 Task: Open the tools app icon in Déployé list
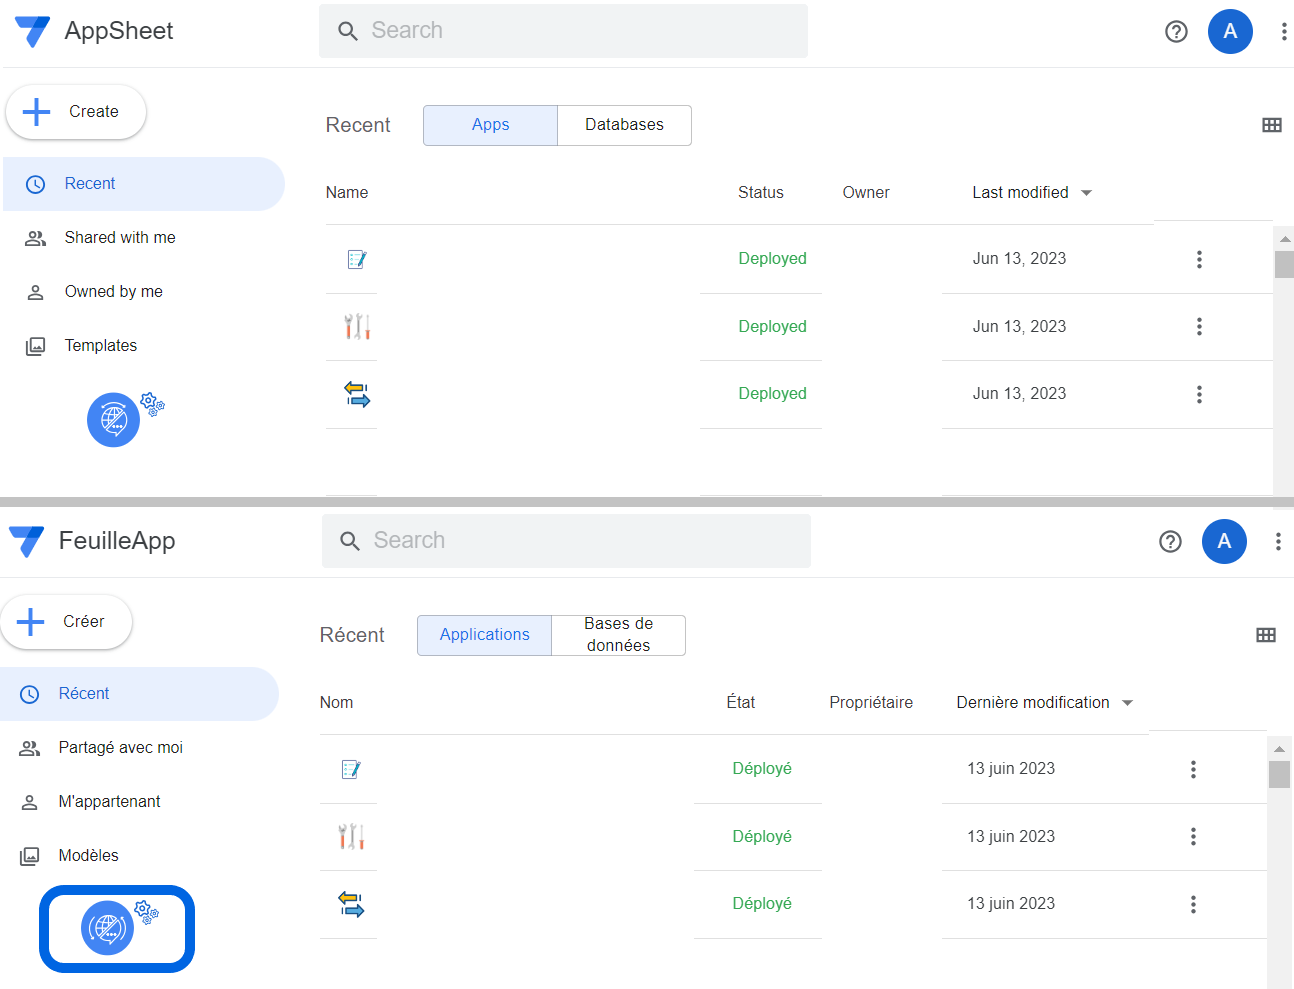click(x=351, y=836)
